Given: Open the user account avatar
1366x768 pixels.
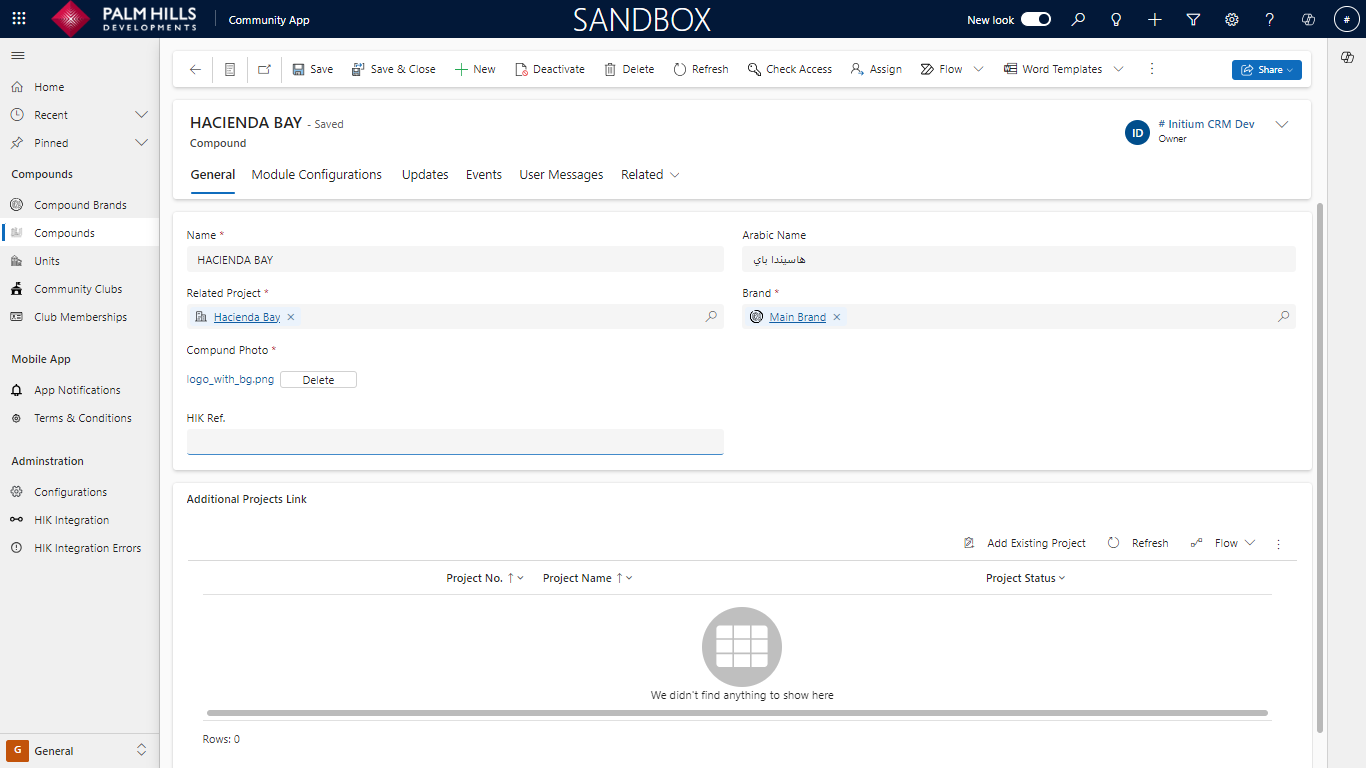Looking at the screenshot, I should (x=1346, y=19).
